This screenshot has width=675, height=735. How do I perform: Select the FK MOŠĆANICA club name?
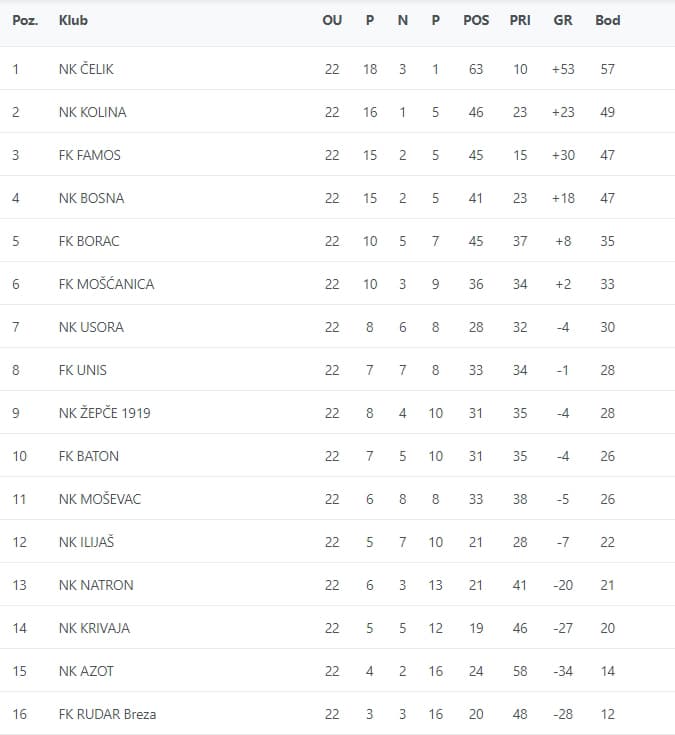point(107,284)
